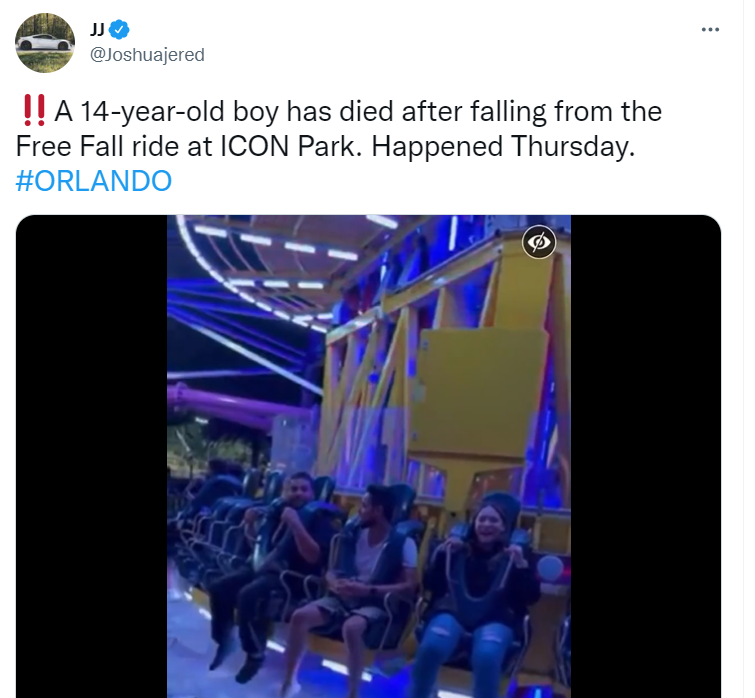The width and height of the screenshot is (755, 698).
Task: Open the @Joshuajered handle link
Action: tap(147, 54)
